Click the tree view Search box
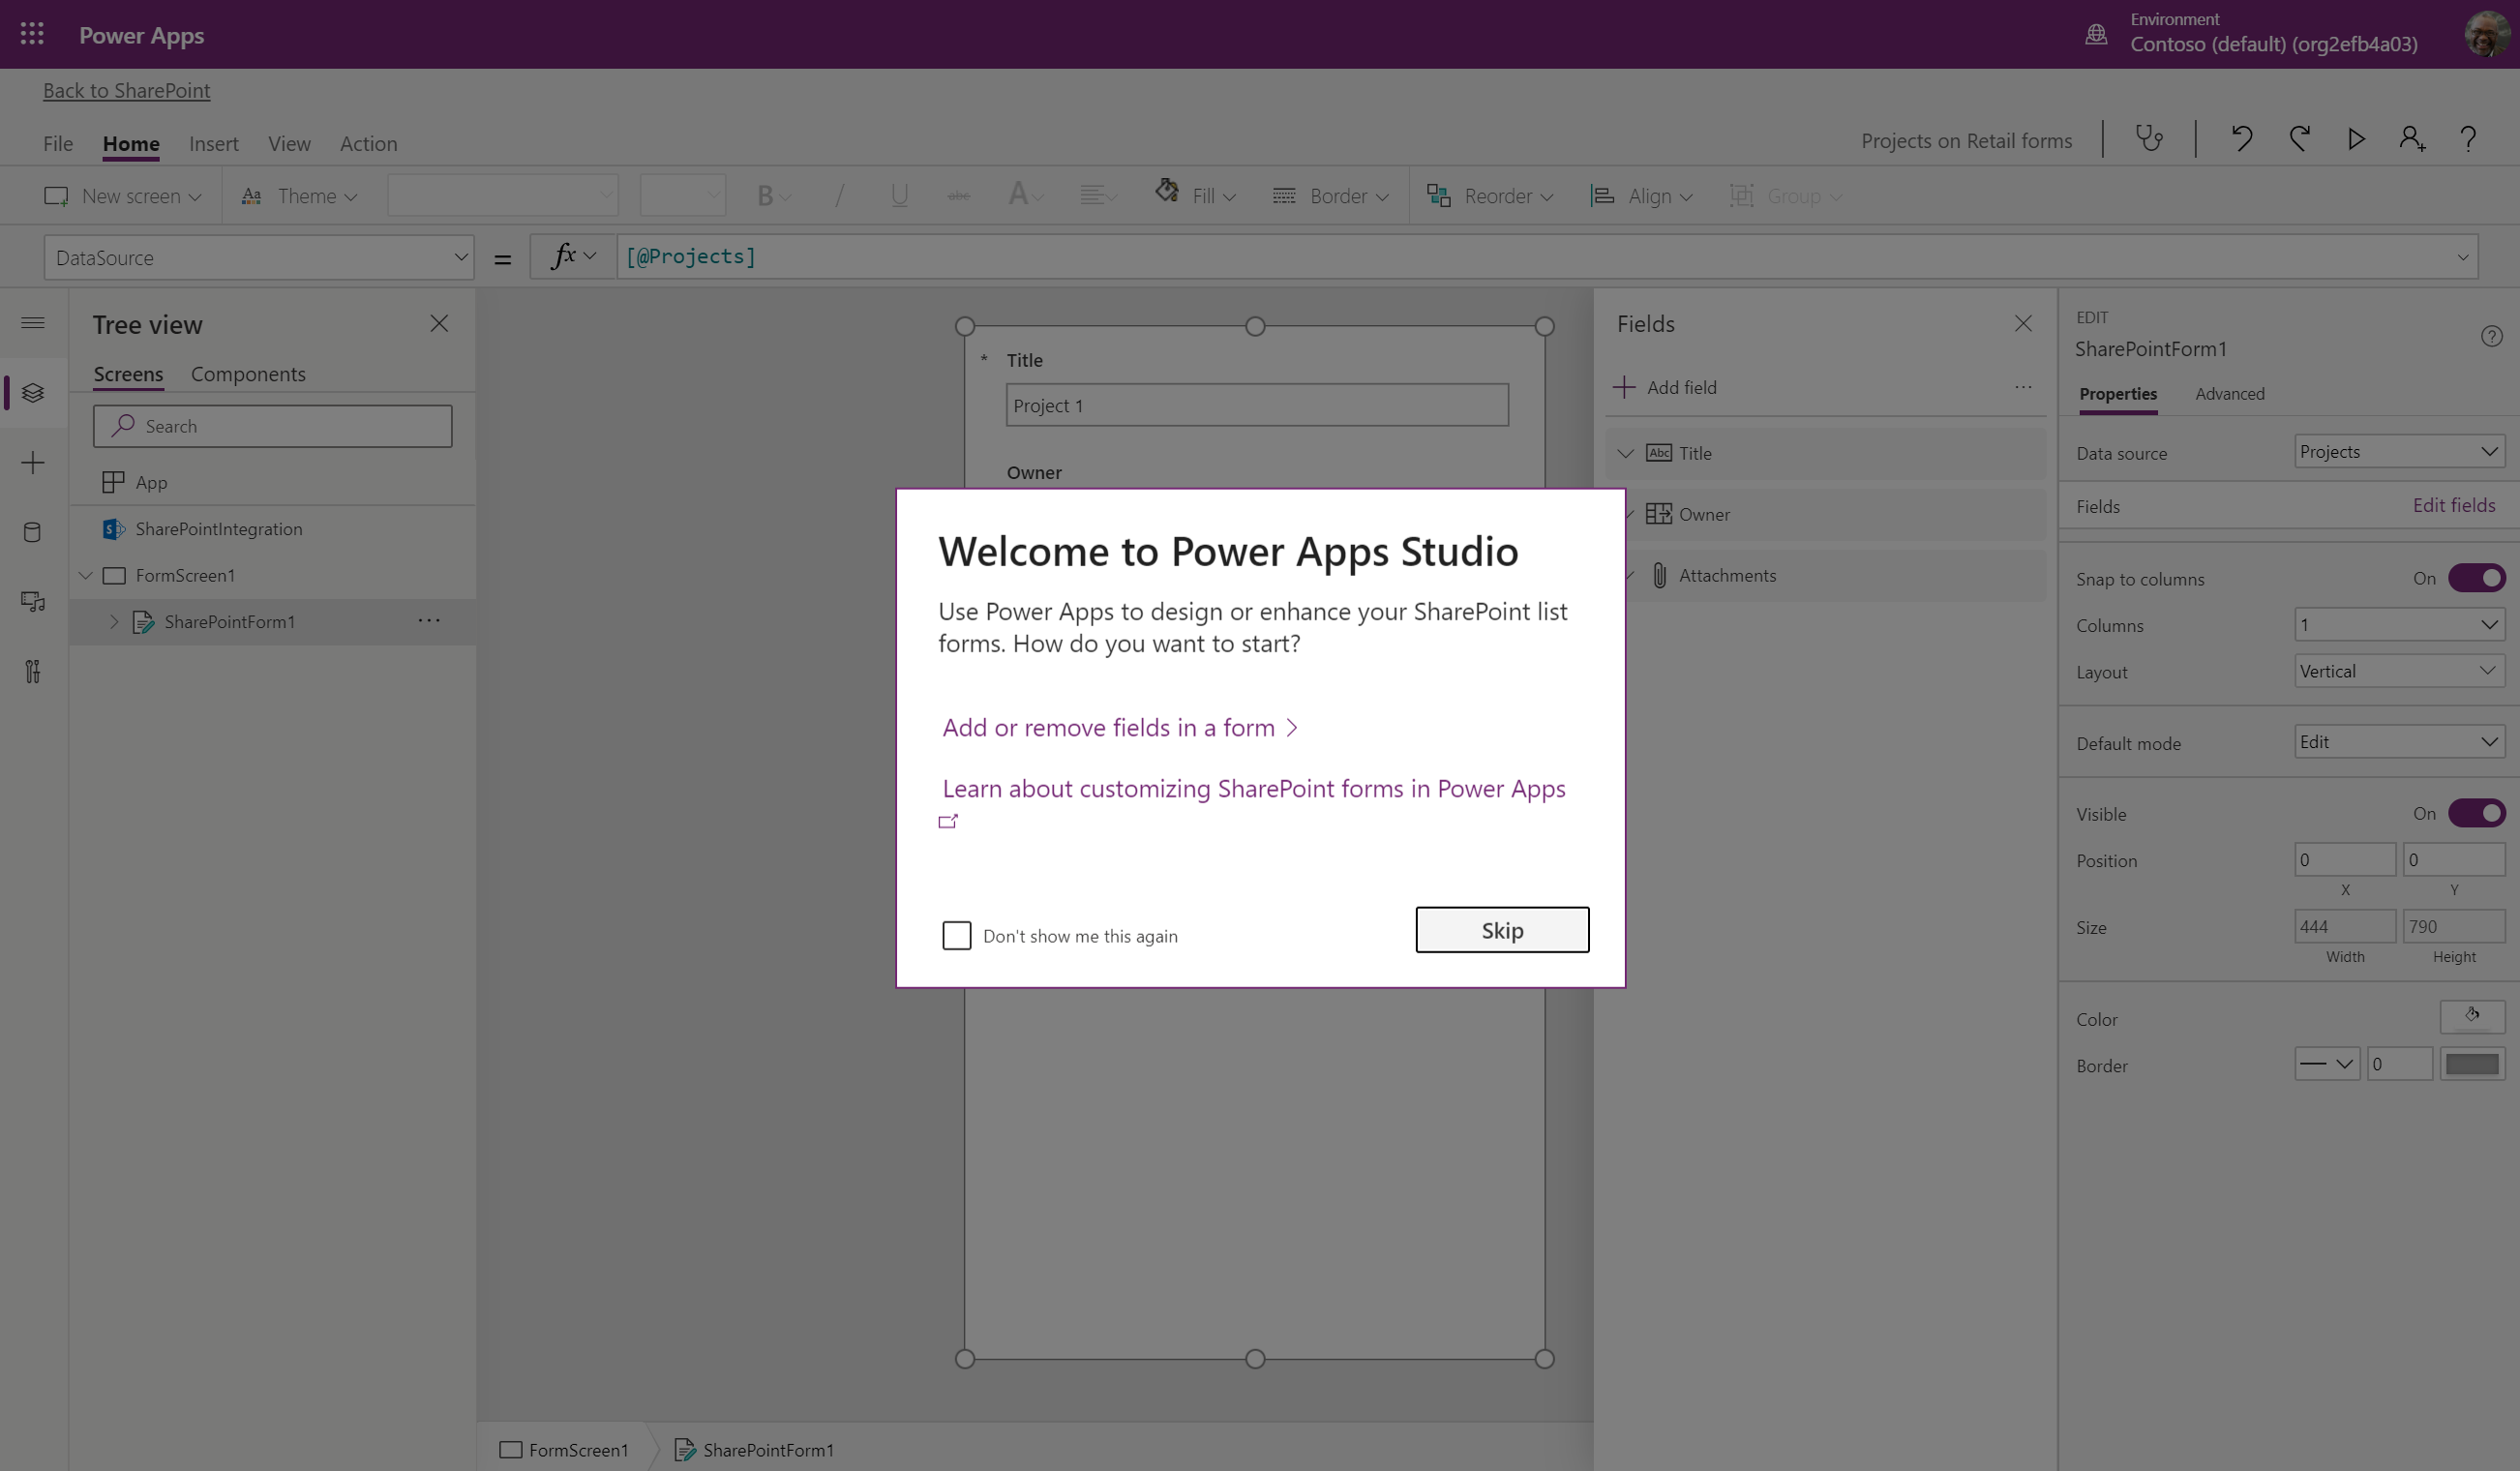The image size is (2520, 1471). point(272,425)
